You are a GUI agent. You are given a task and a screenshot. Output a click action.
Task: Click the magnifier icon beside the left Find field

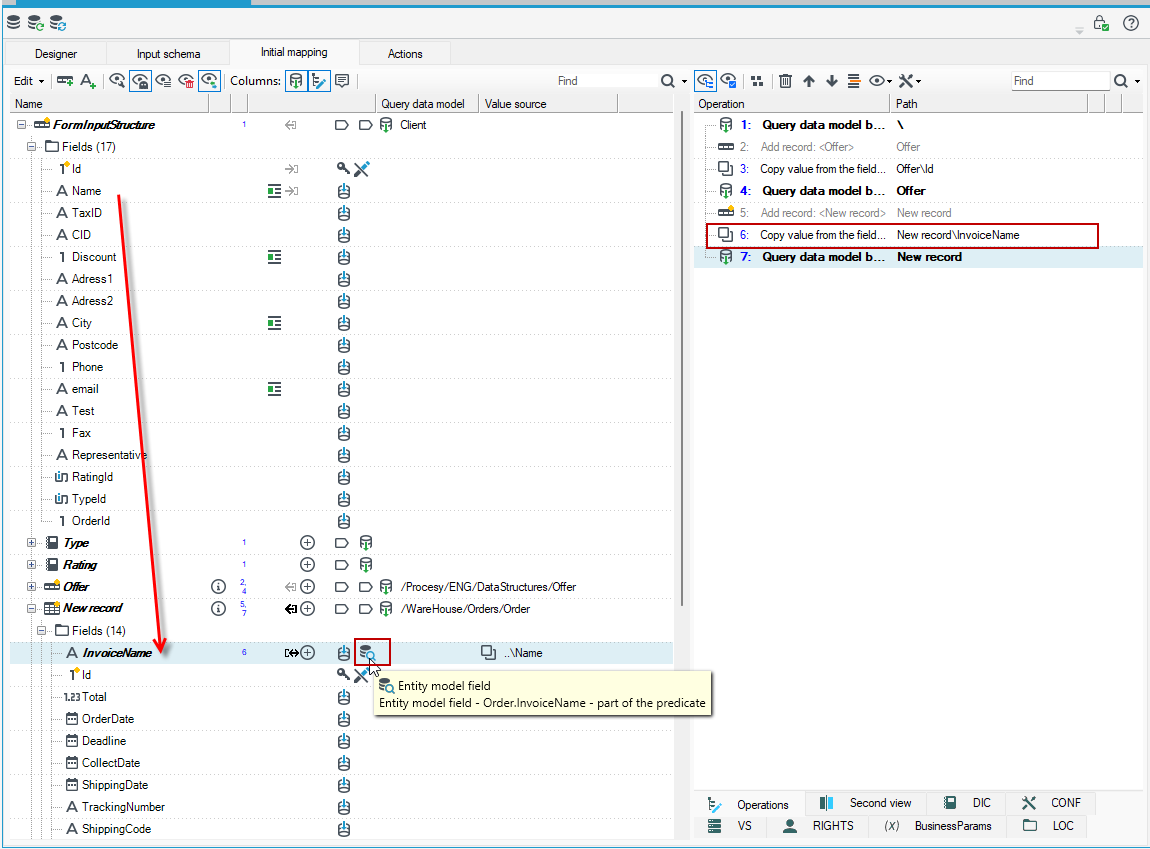pyautogui.click(x=667, y=81)
